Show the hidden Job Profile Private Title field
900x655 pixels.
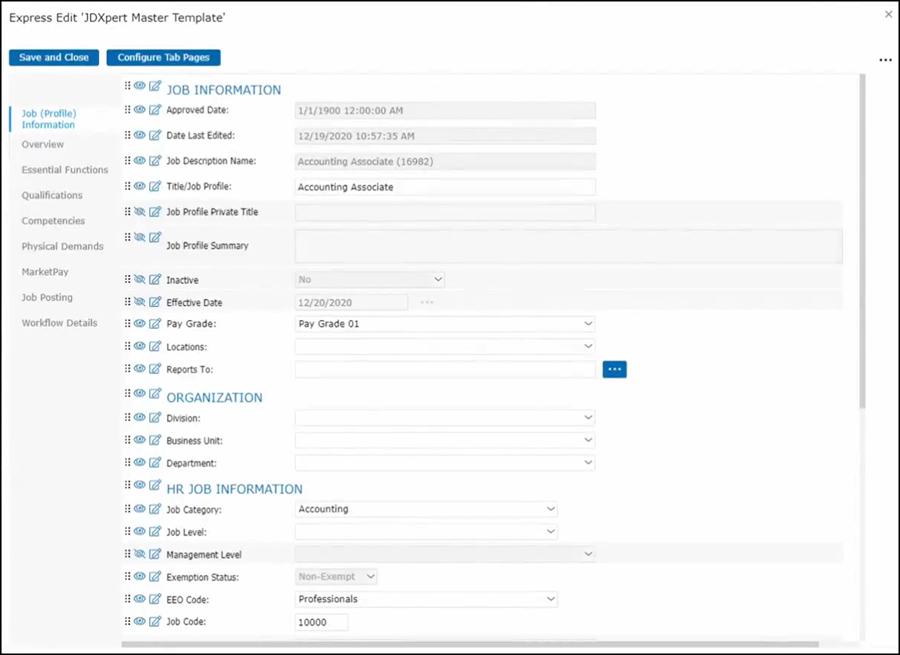point(141,212)
